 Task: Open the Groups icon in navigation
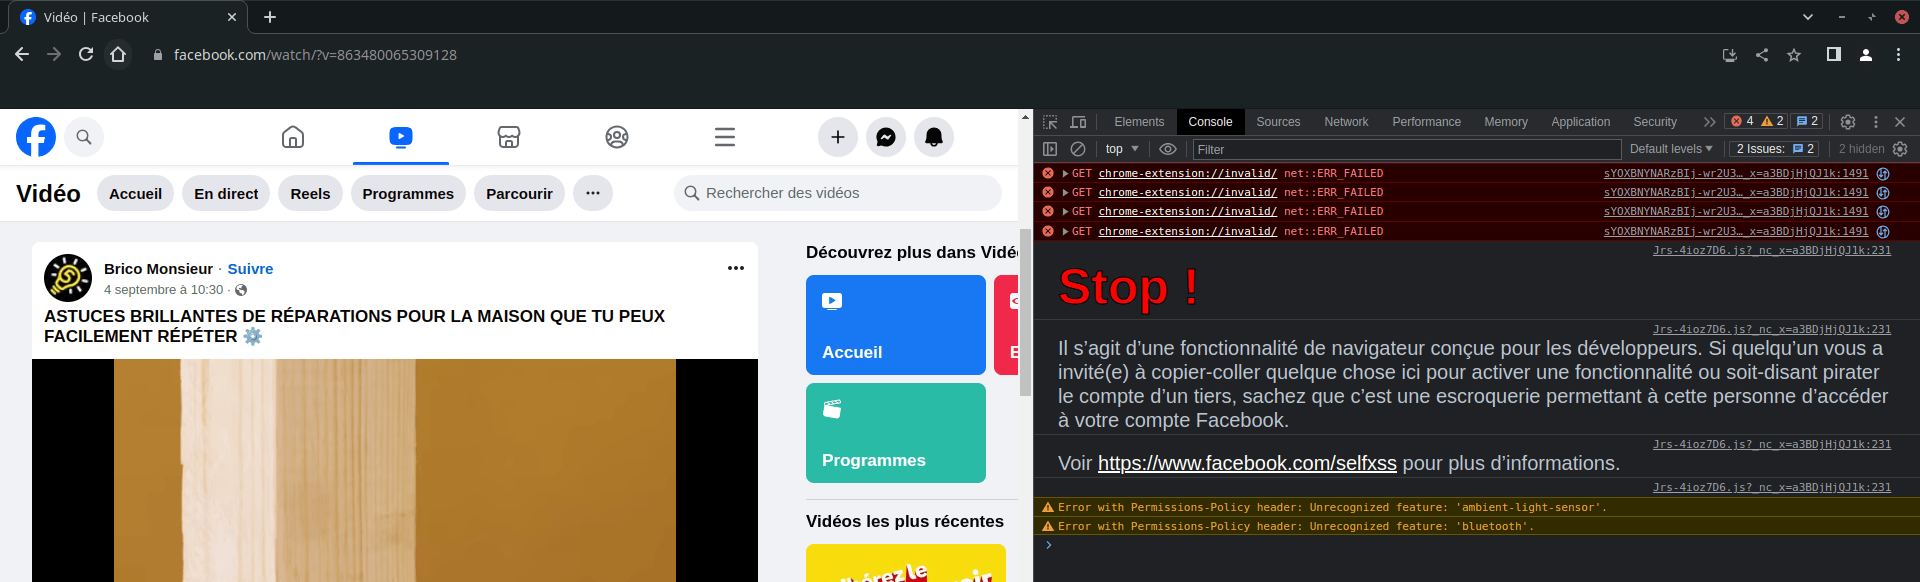coord(617,137)
